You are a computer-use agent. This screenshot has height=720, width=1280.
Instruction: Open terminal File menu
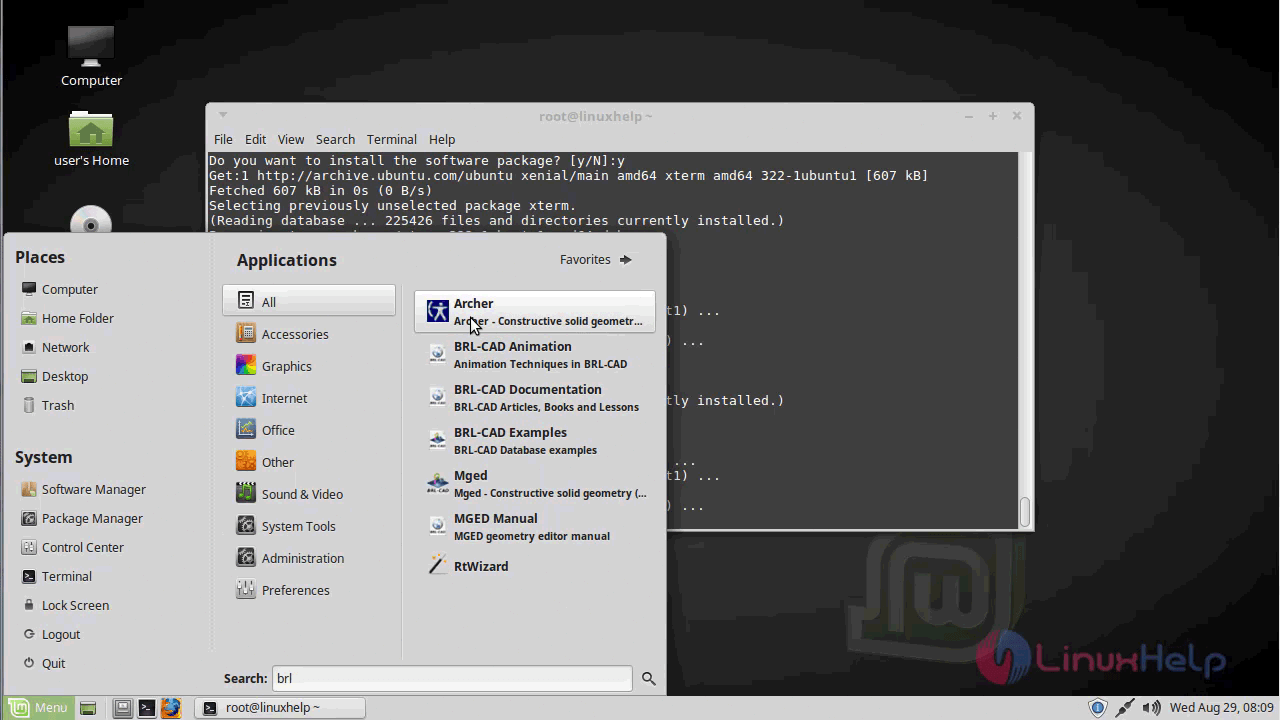223,139
